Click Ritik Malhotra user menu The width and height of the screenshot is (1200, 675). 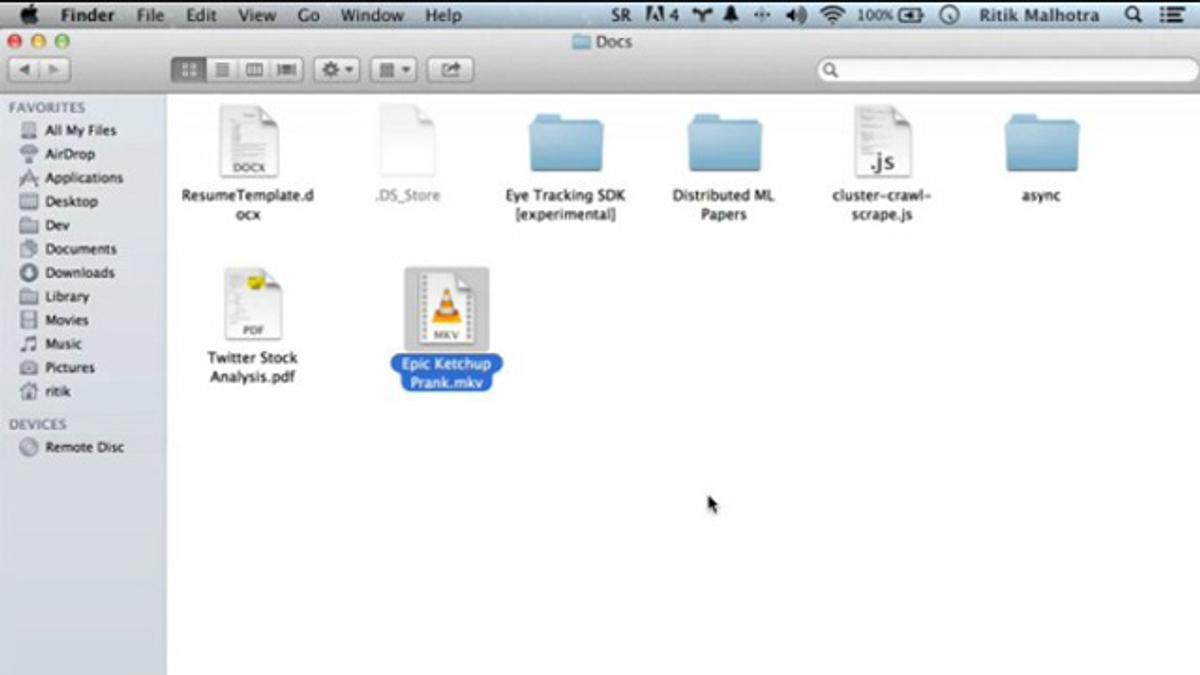pyautogui.click(x=1039, y=15)
